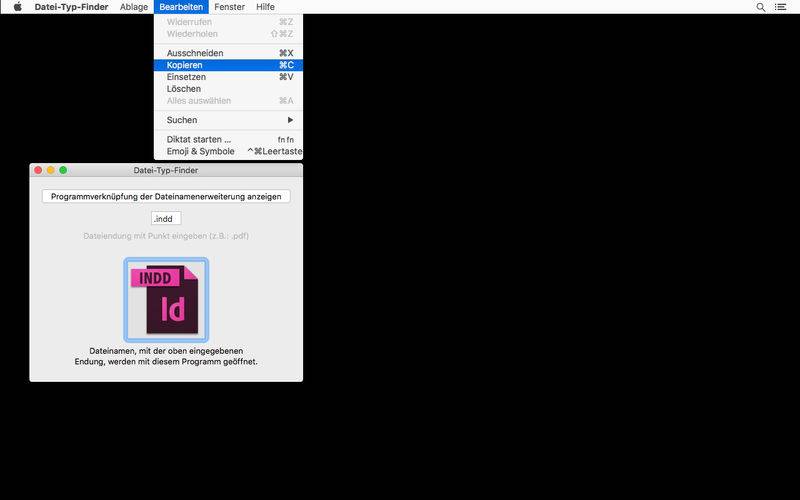Close the Datei-Typ-Finder window
Image resolution: width=800 pixels, height=500 pixels.
(x=38, y=170)
